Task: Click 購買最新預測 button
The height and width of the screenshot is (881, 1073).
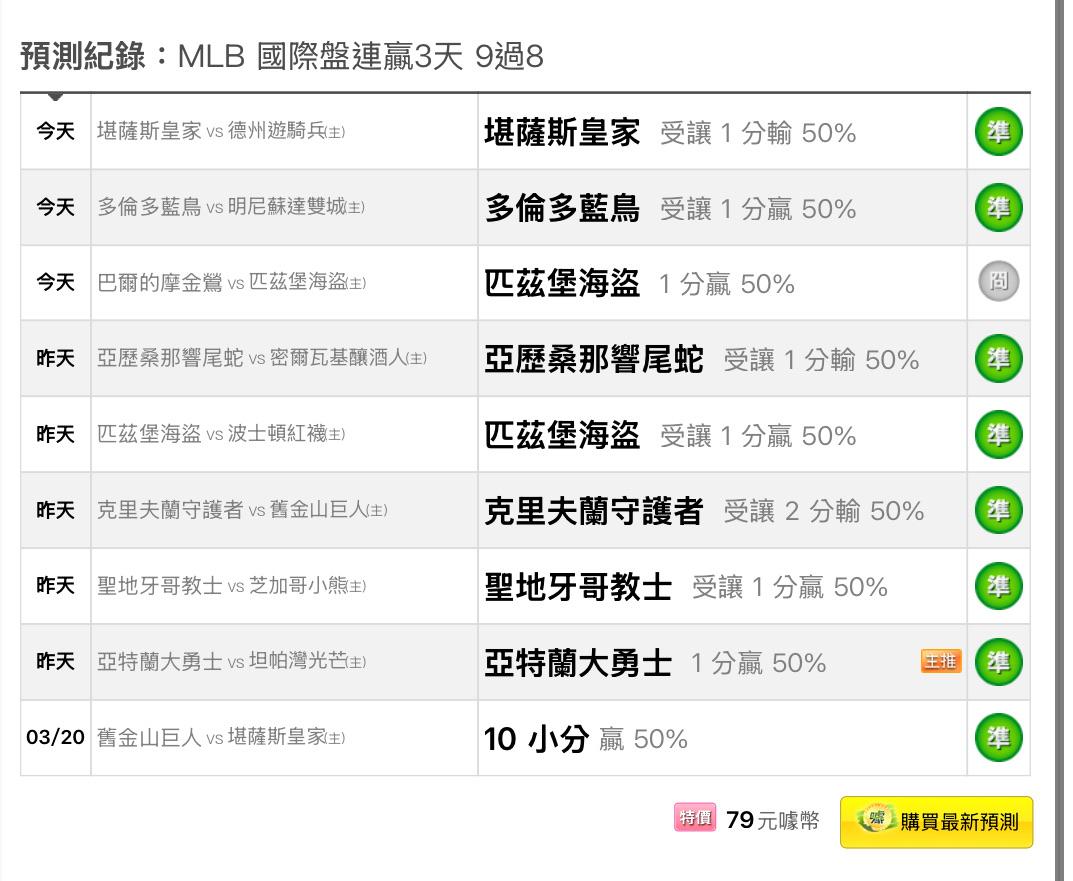Action: tap(937, 822)
